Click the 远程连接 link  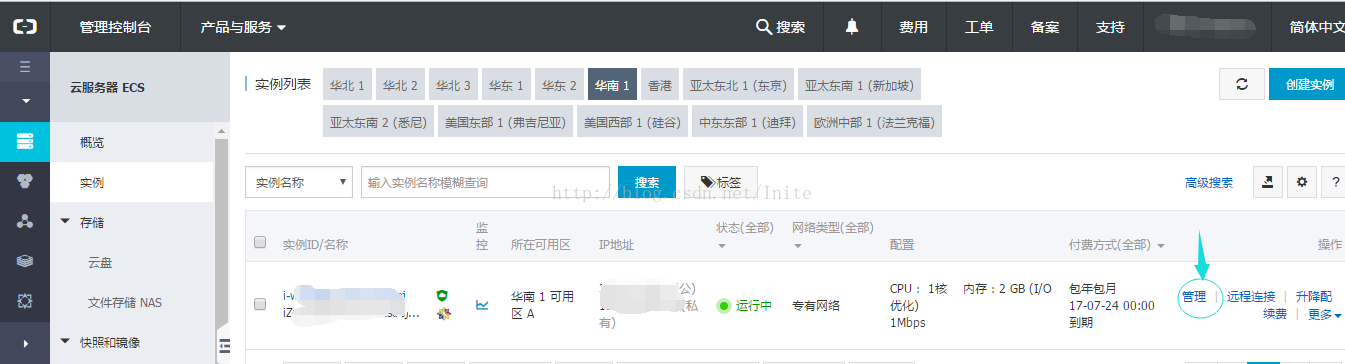pyautogui.click(x=1251, y=297)
